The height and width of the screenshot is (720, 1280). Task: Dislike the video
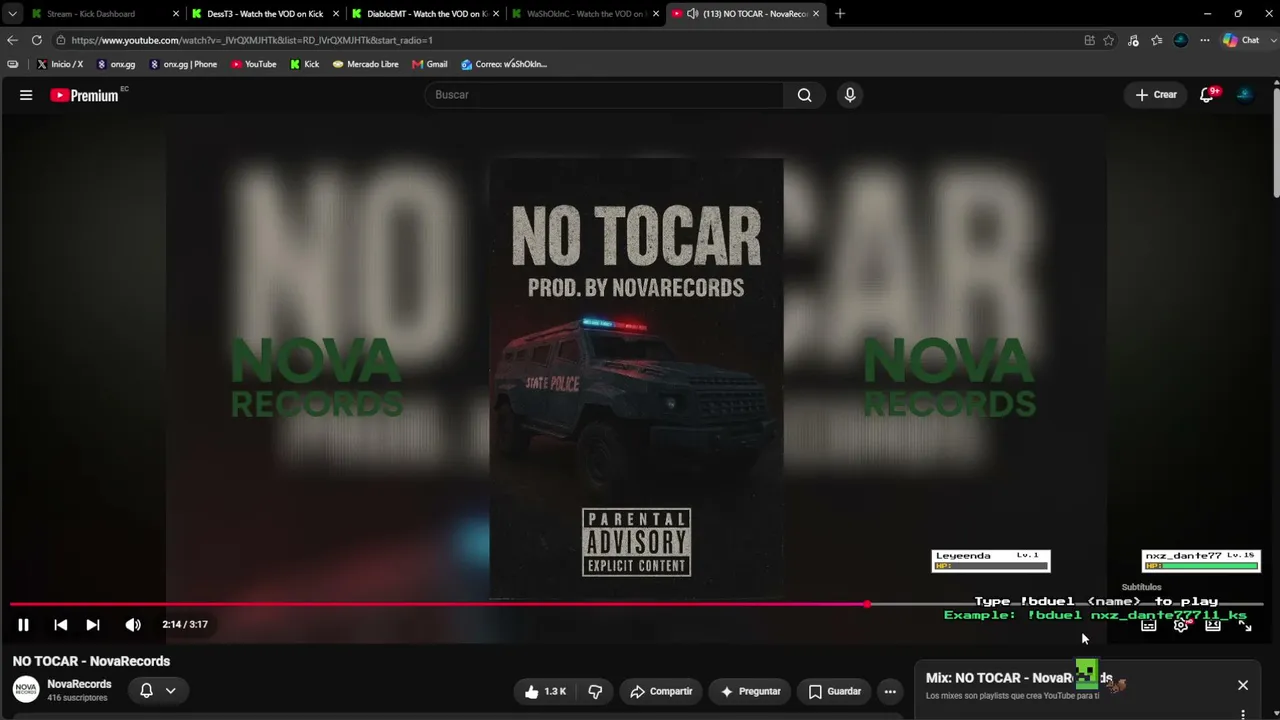(x=595, y=691)
